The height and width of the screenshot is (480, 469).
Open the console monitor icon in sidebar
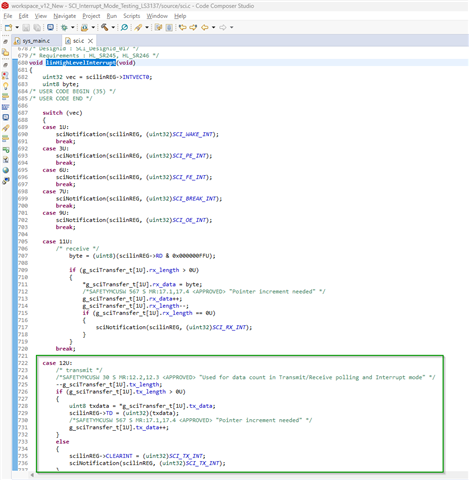point(6,117)
